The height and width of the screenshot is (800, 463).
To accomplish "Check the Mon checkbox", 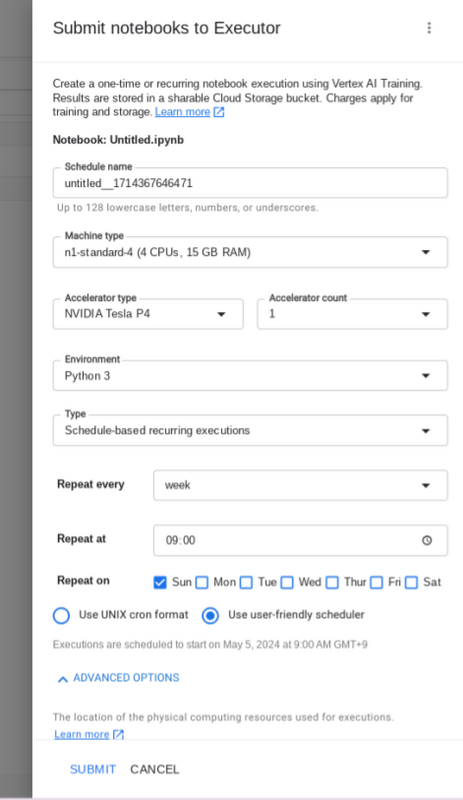I will 202,582.
